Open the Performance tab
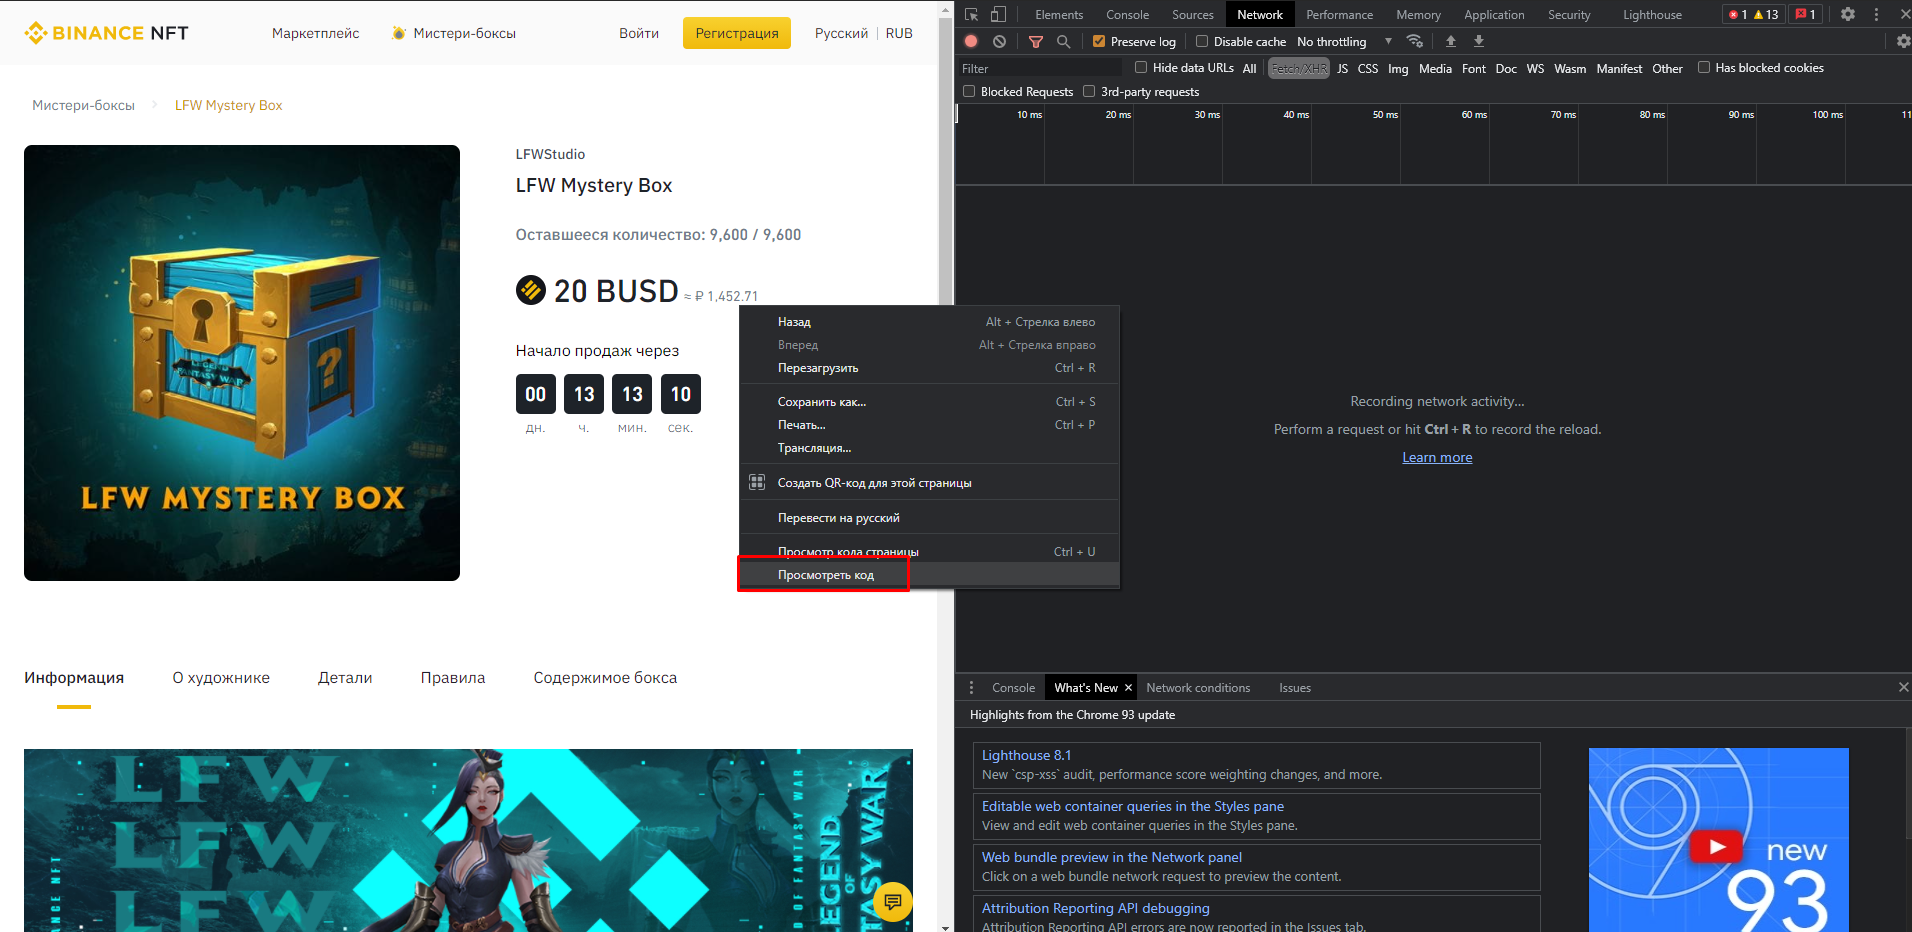This screenshot has height=932, width=1912. [1339, 14]
